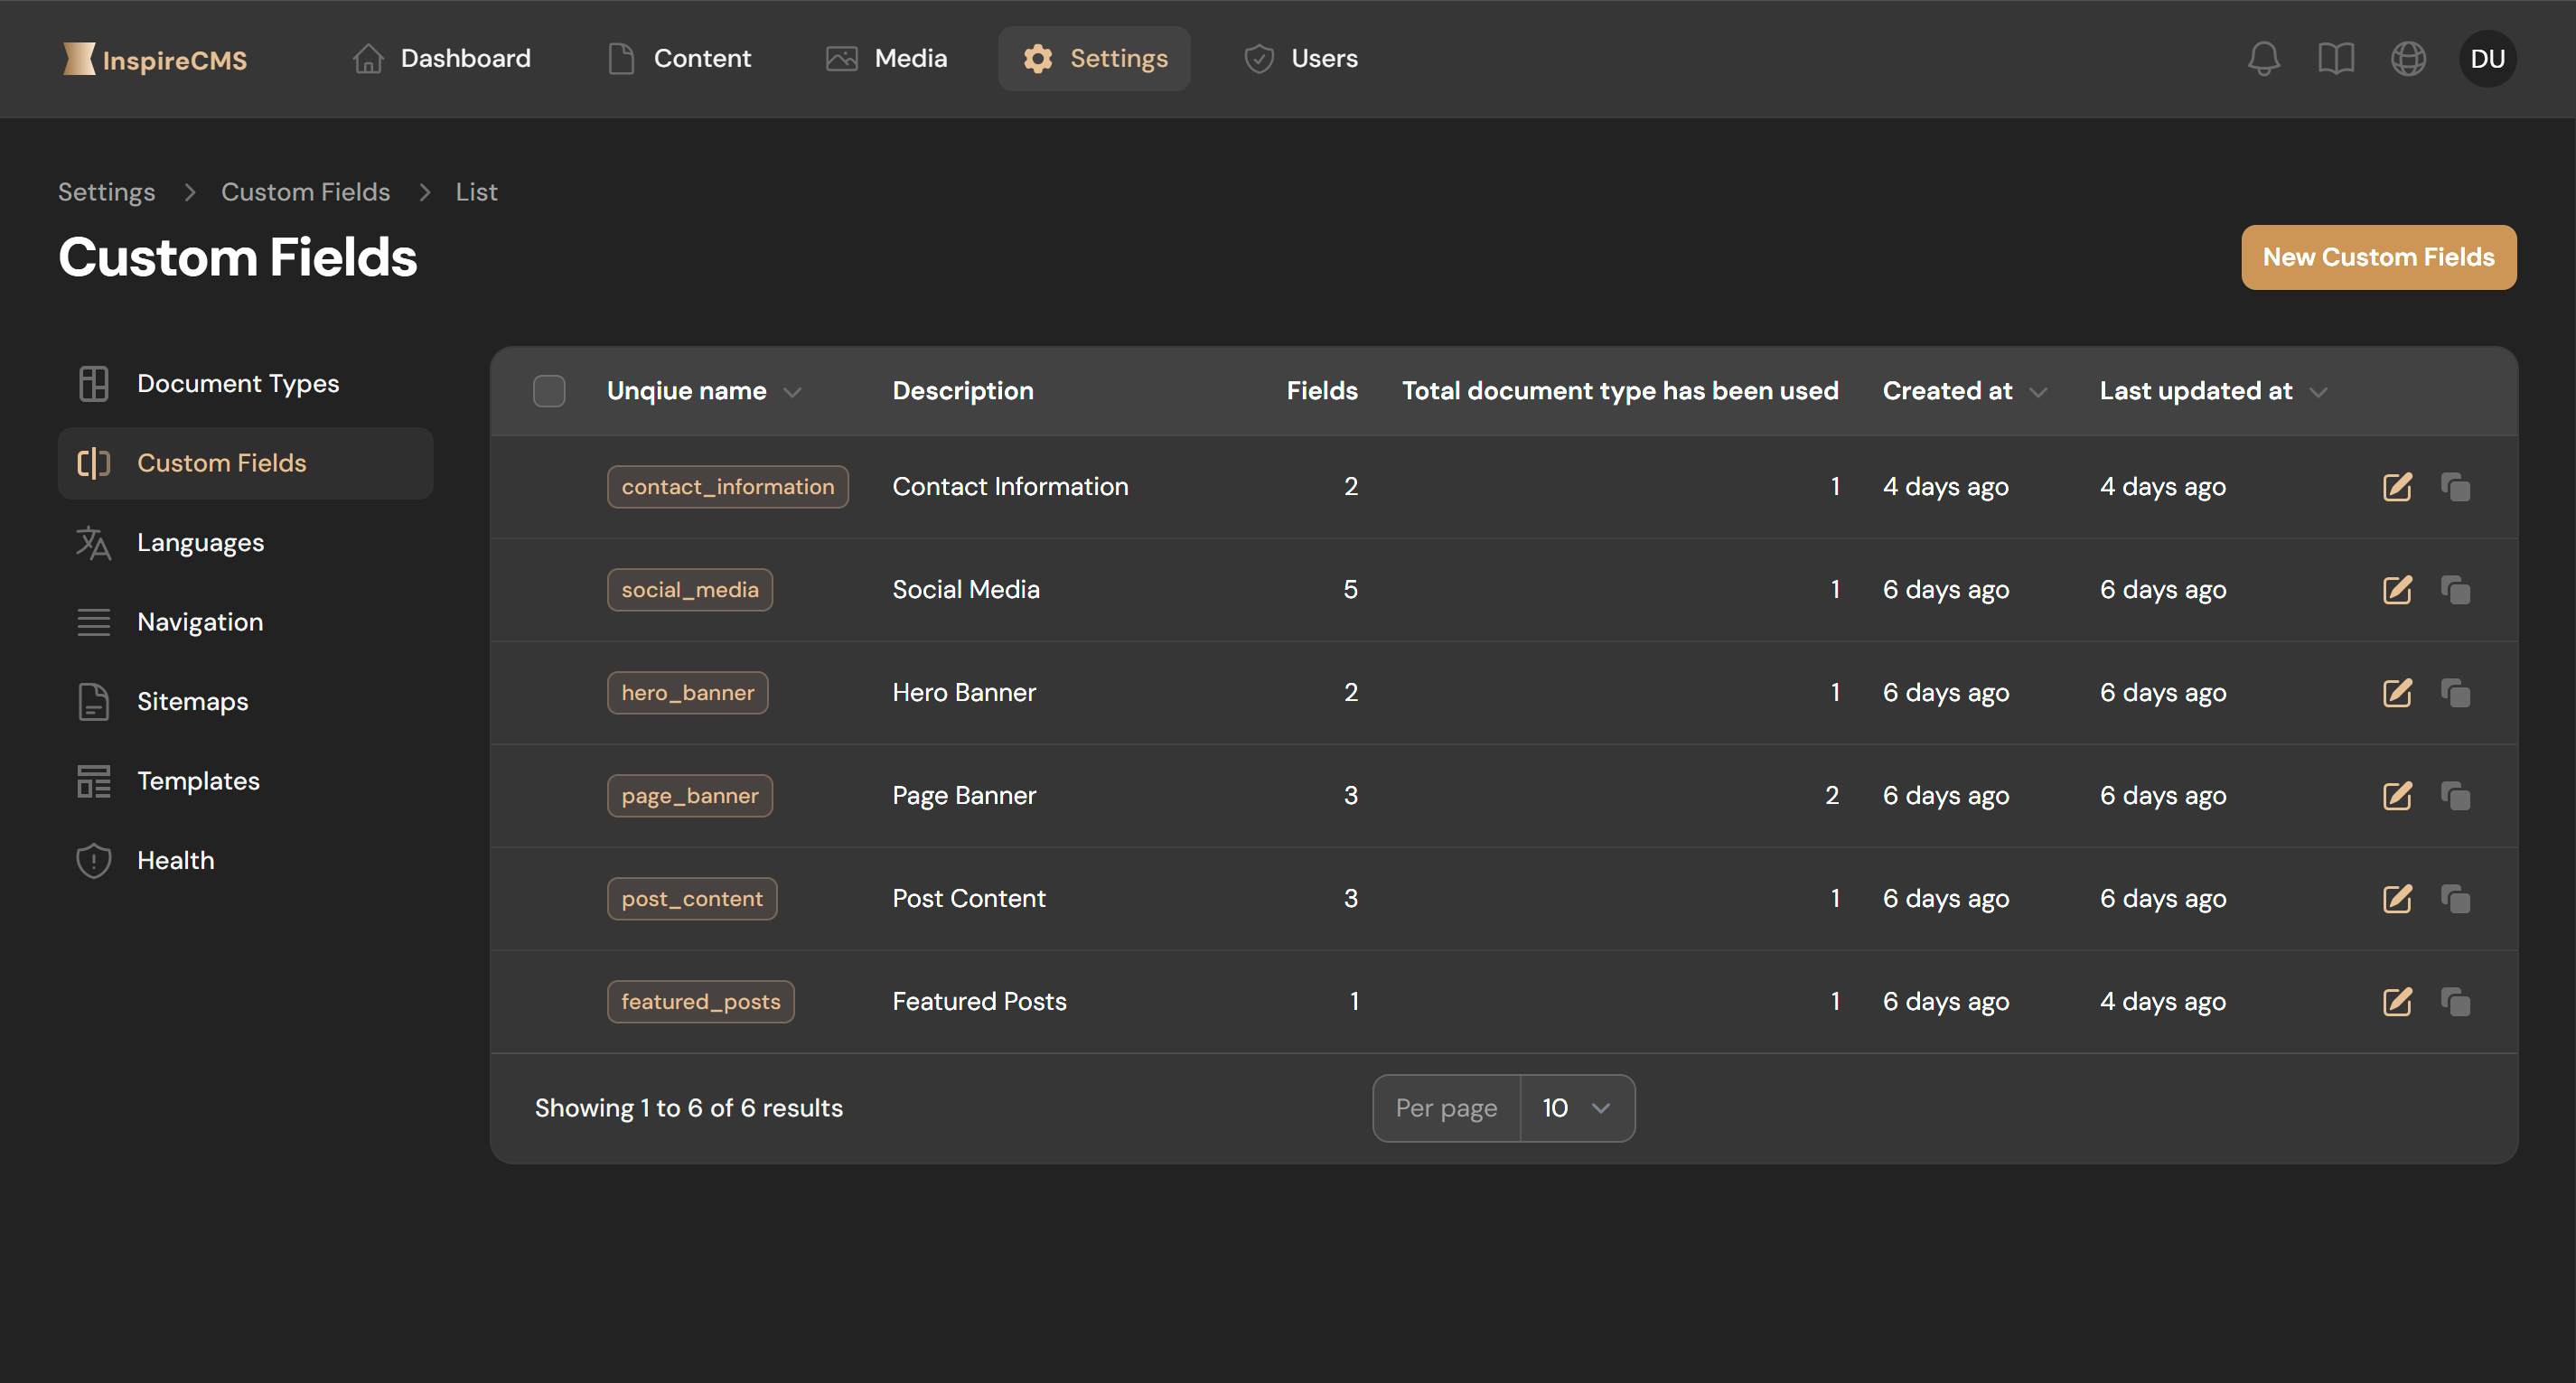Screen dimensions: 2576x1383
Task: Click Settings breadcrumb link
Action: coord(106,192)
